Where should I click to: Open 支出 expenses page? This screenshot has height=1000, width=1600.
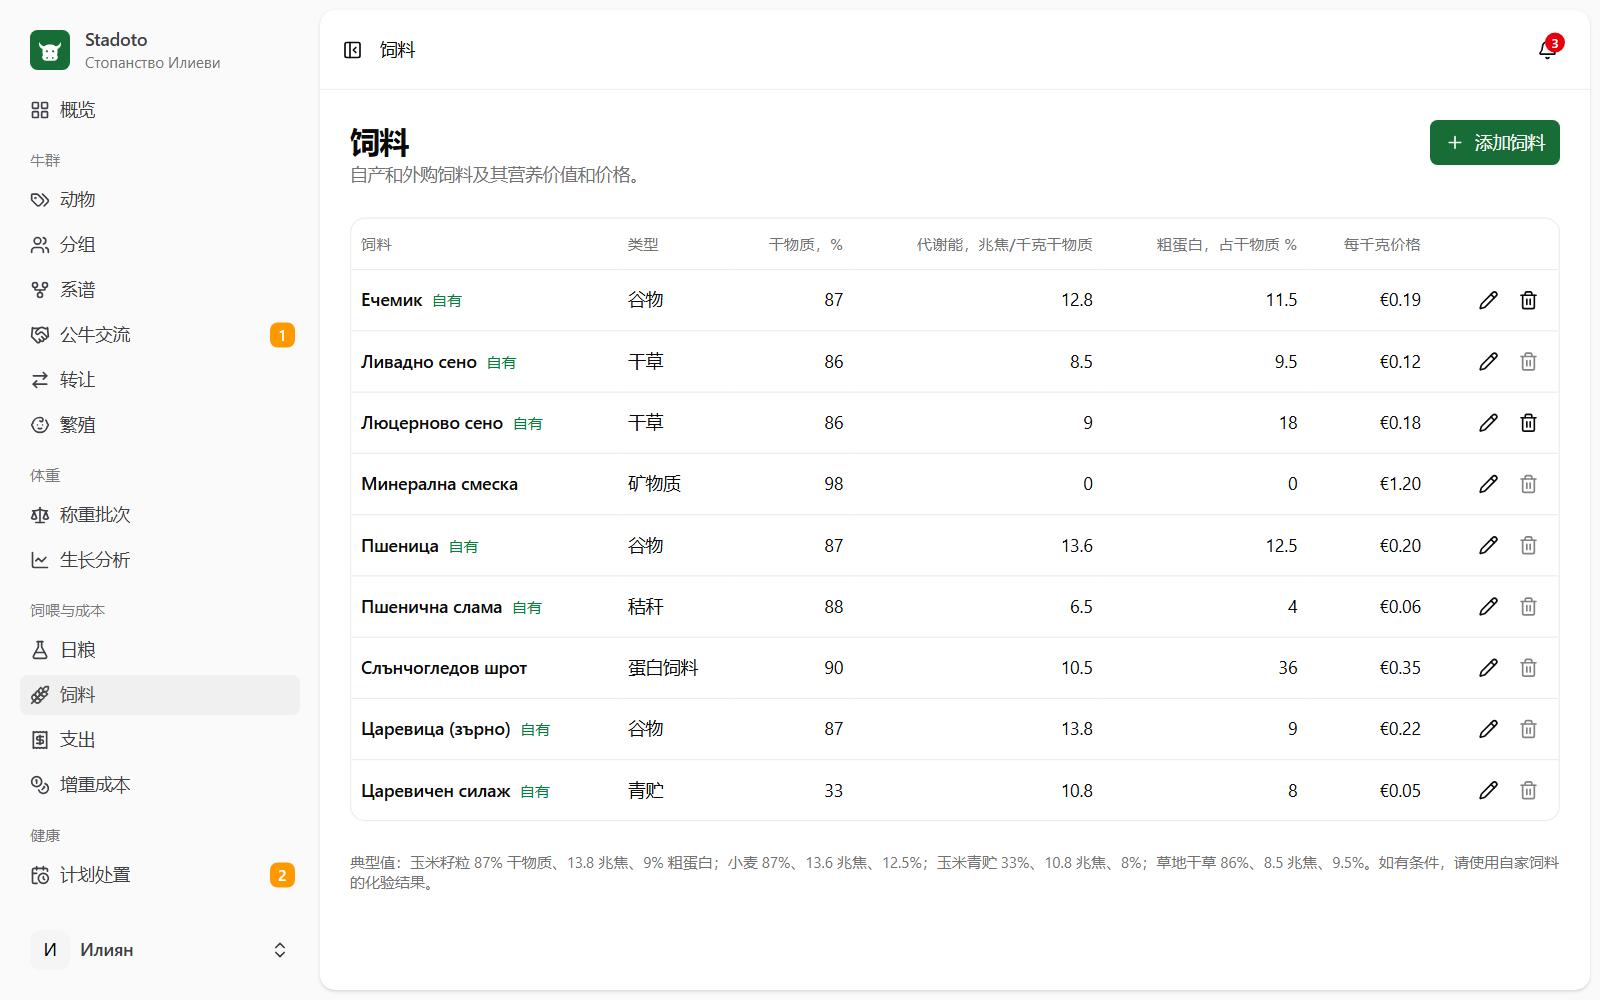[160, 740]
